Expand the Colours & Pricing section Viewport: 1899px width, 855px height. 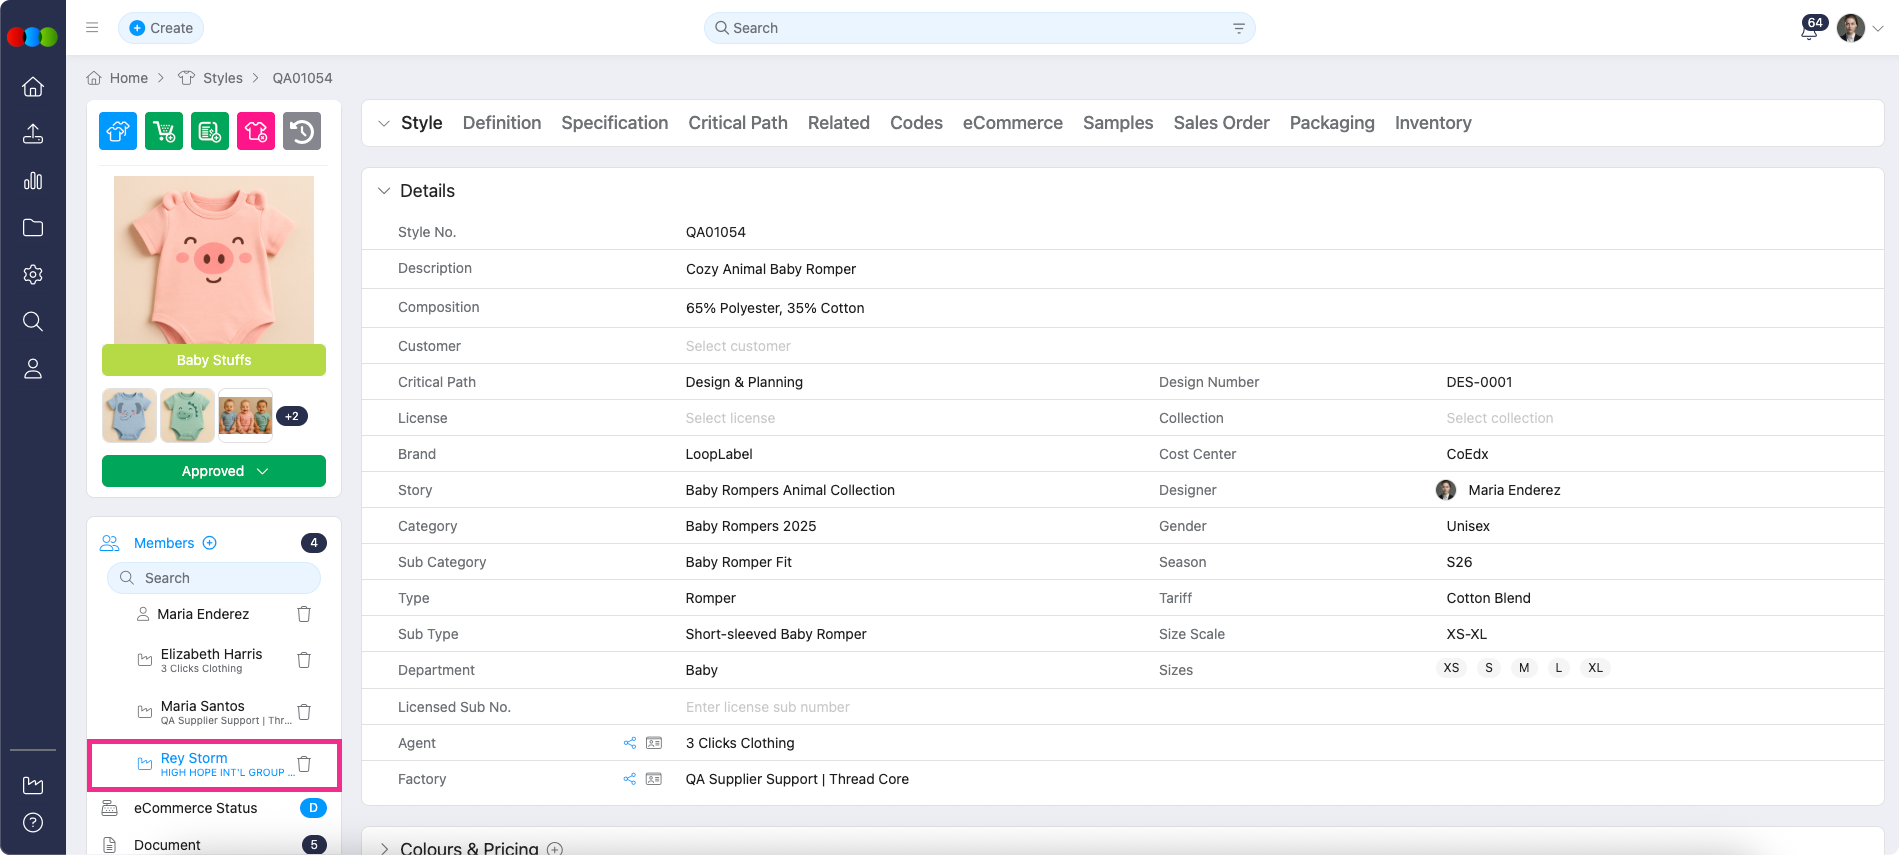point(384,848)
